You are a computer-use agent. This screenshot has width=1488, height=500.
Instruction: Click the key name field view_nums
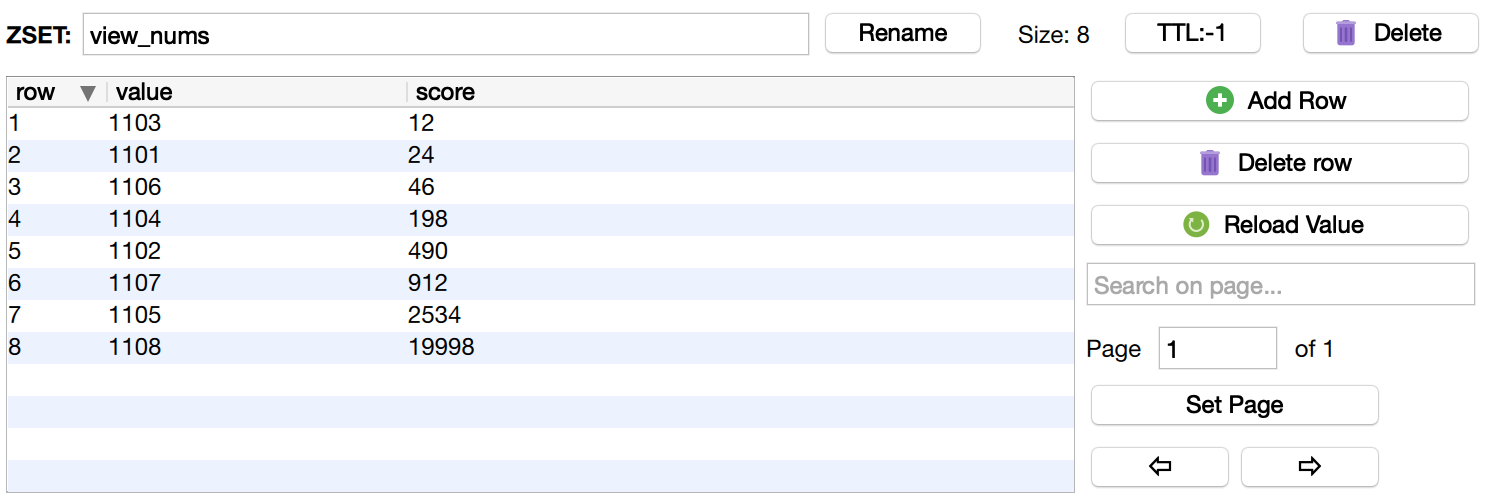pyautogui.click(x=445, y=35)
